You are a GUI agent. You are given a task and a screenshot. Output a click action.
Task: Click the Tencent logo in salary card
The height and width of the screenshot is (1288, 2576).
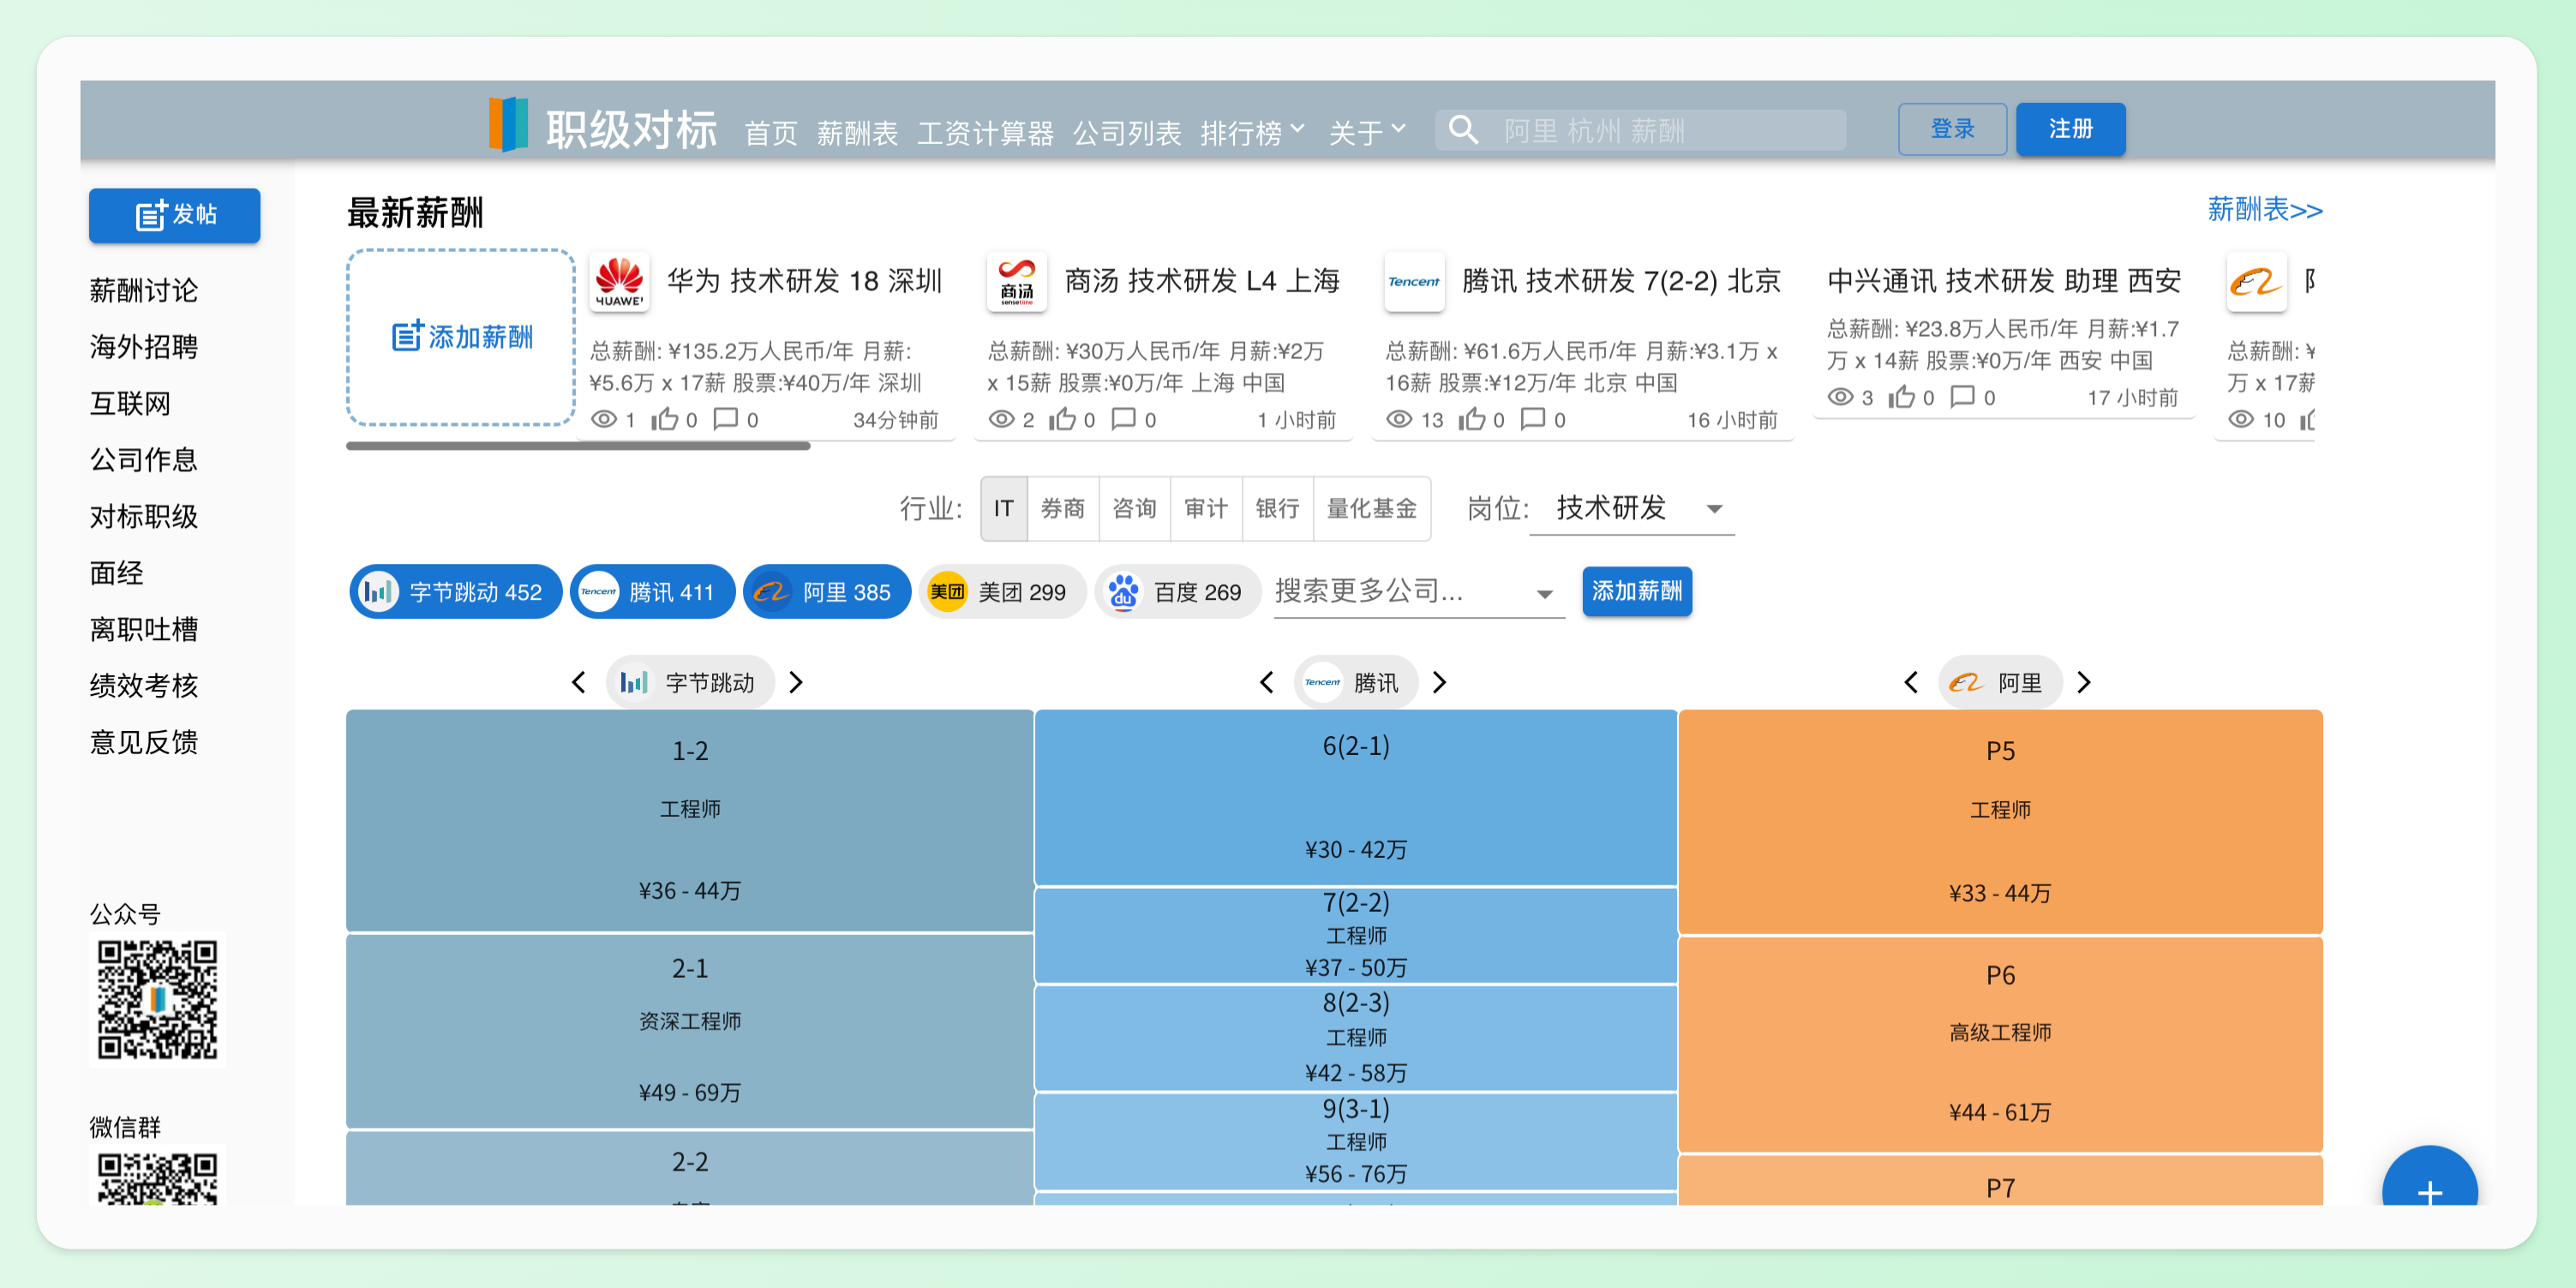(1414, 281)
